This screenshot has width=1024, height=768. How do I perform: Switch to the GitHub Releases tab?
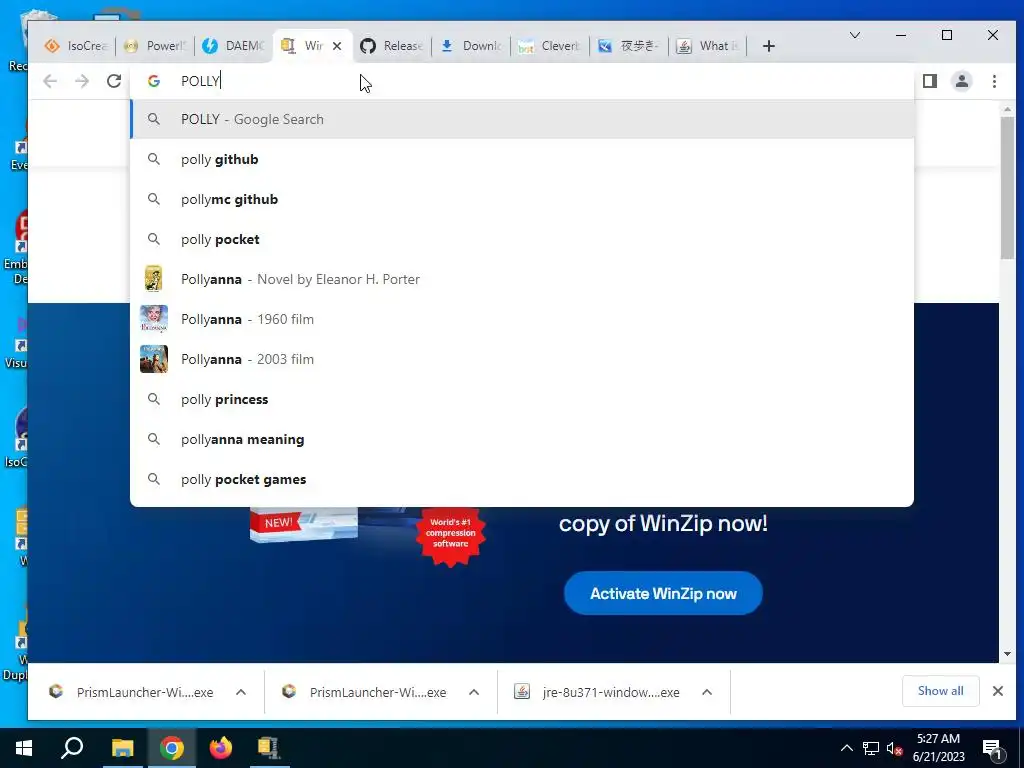click(x=392, y=46)
